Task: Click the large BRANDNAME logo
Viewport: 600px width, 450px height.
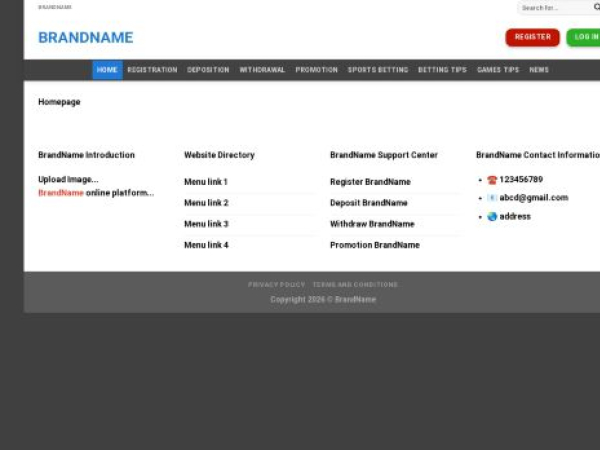Action: pyautogui.click(x=85, y=38)
